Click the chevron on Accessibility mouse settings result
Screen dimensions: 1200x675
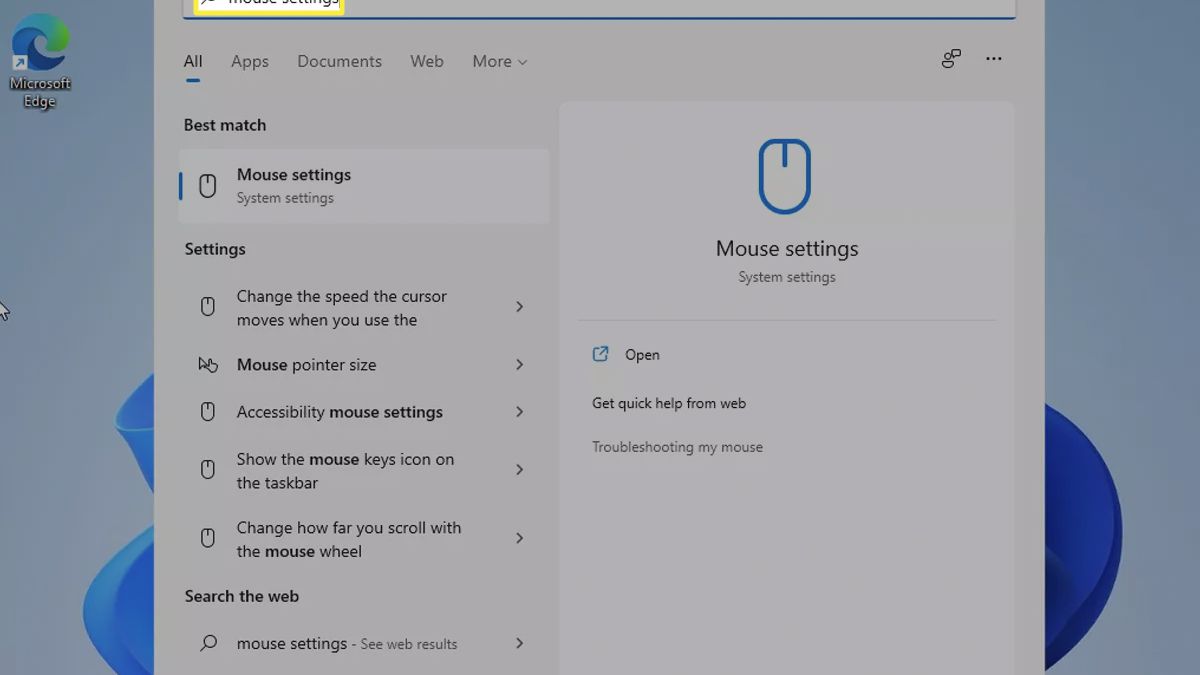(520, 411)
